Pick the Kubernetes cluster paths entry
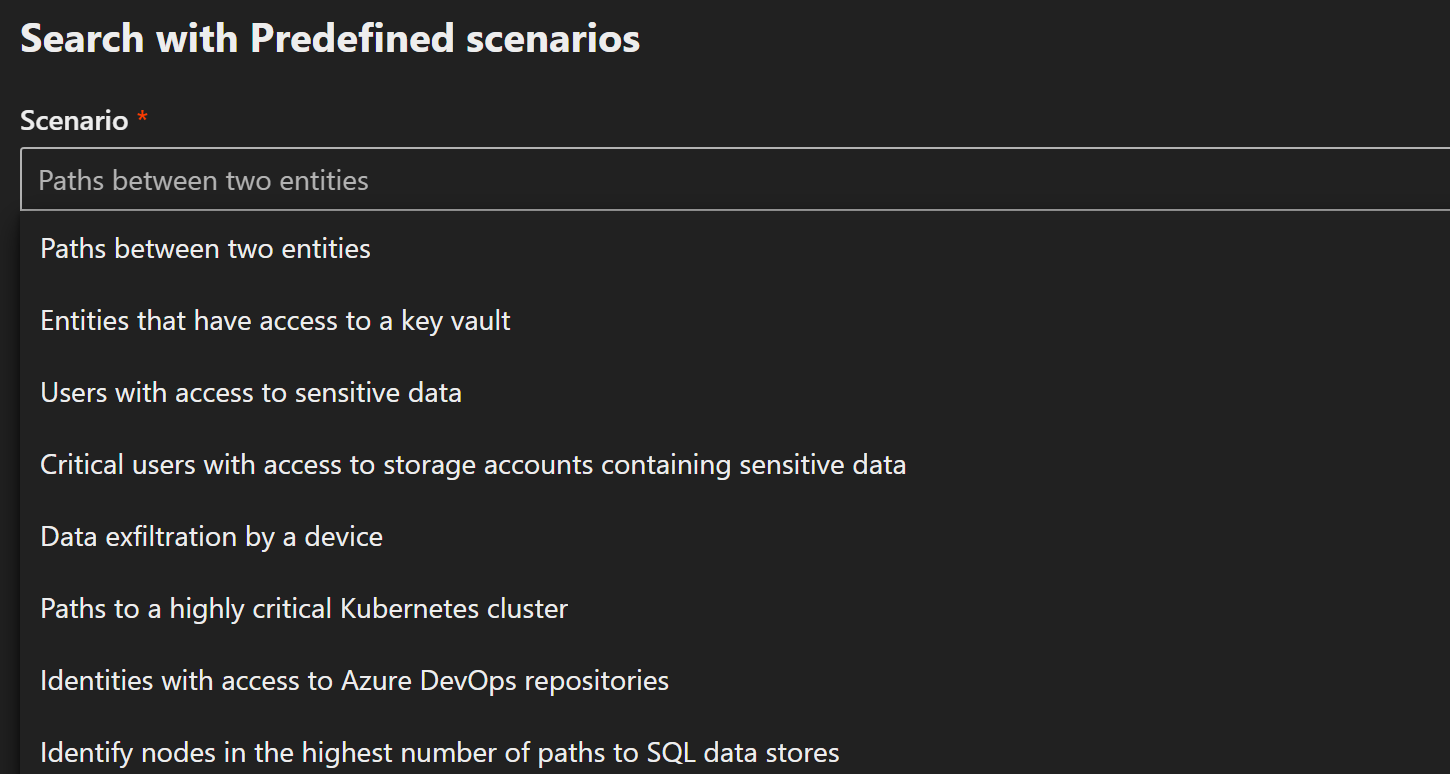This screenshot has width=1450, height=774. click(x=304, y=608)
